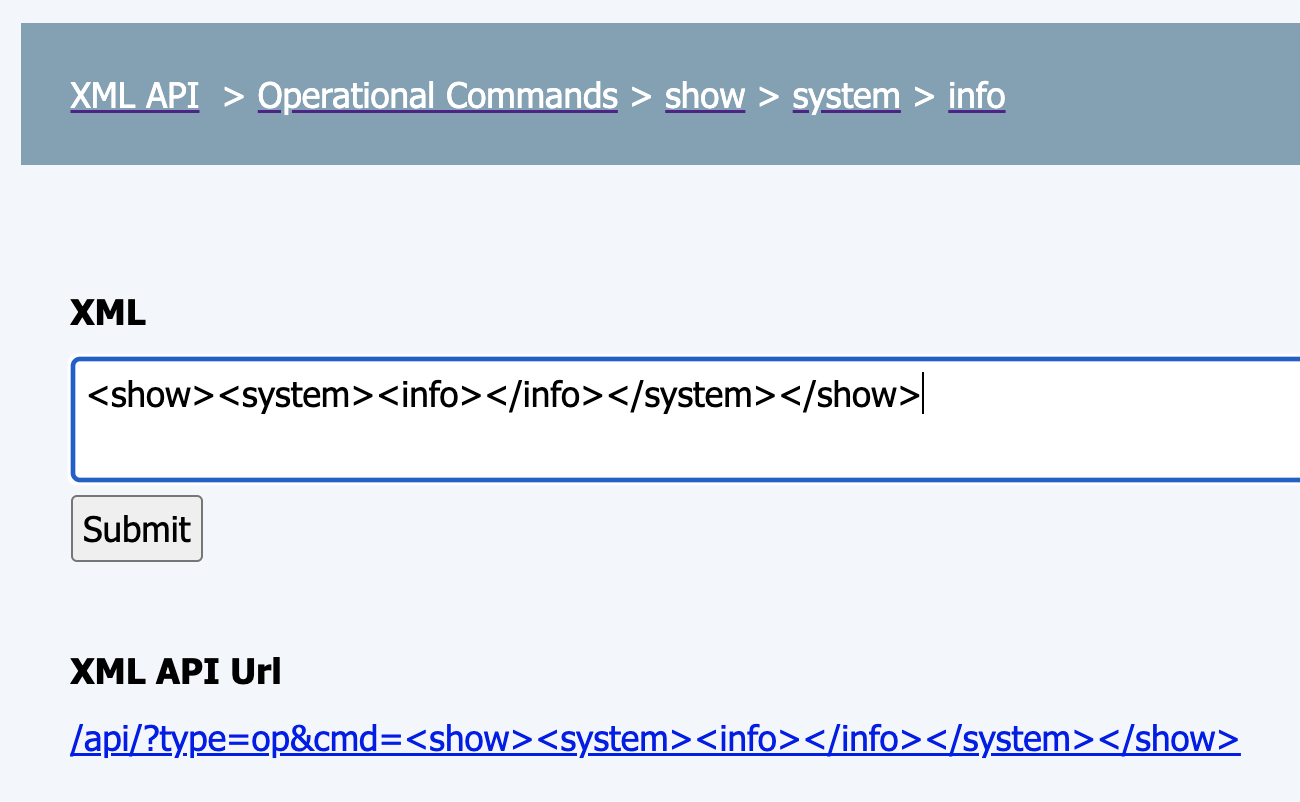Browse the show command tree link
1300x802 pixels.
705,95
